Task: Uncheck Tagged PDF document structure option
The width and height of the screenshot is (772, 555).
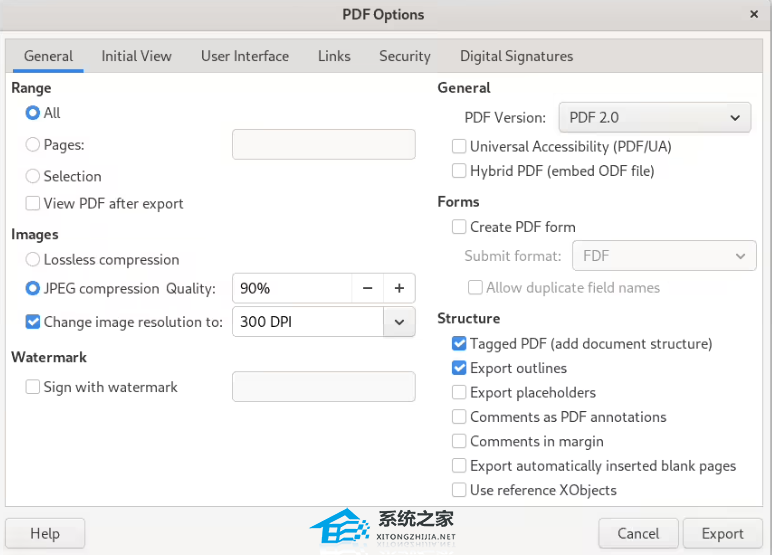Action: pos(459,344)
